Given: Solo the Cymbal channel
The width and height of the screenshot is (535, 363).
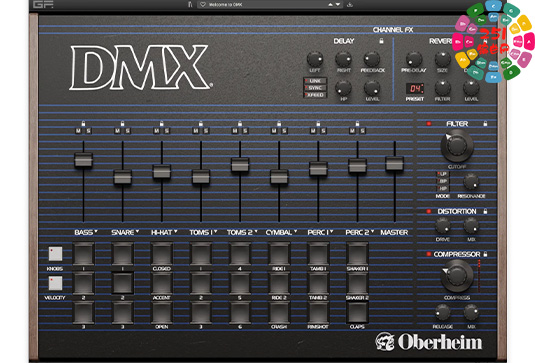Looking at the screenshot, I should pos(284,131).
